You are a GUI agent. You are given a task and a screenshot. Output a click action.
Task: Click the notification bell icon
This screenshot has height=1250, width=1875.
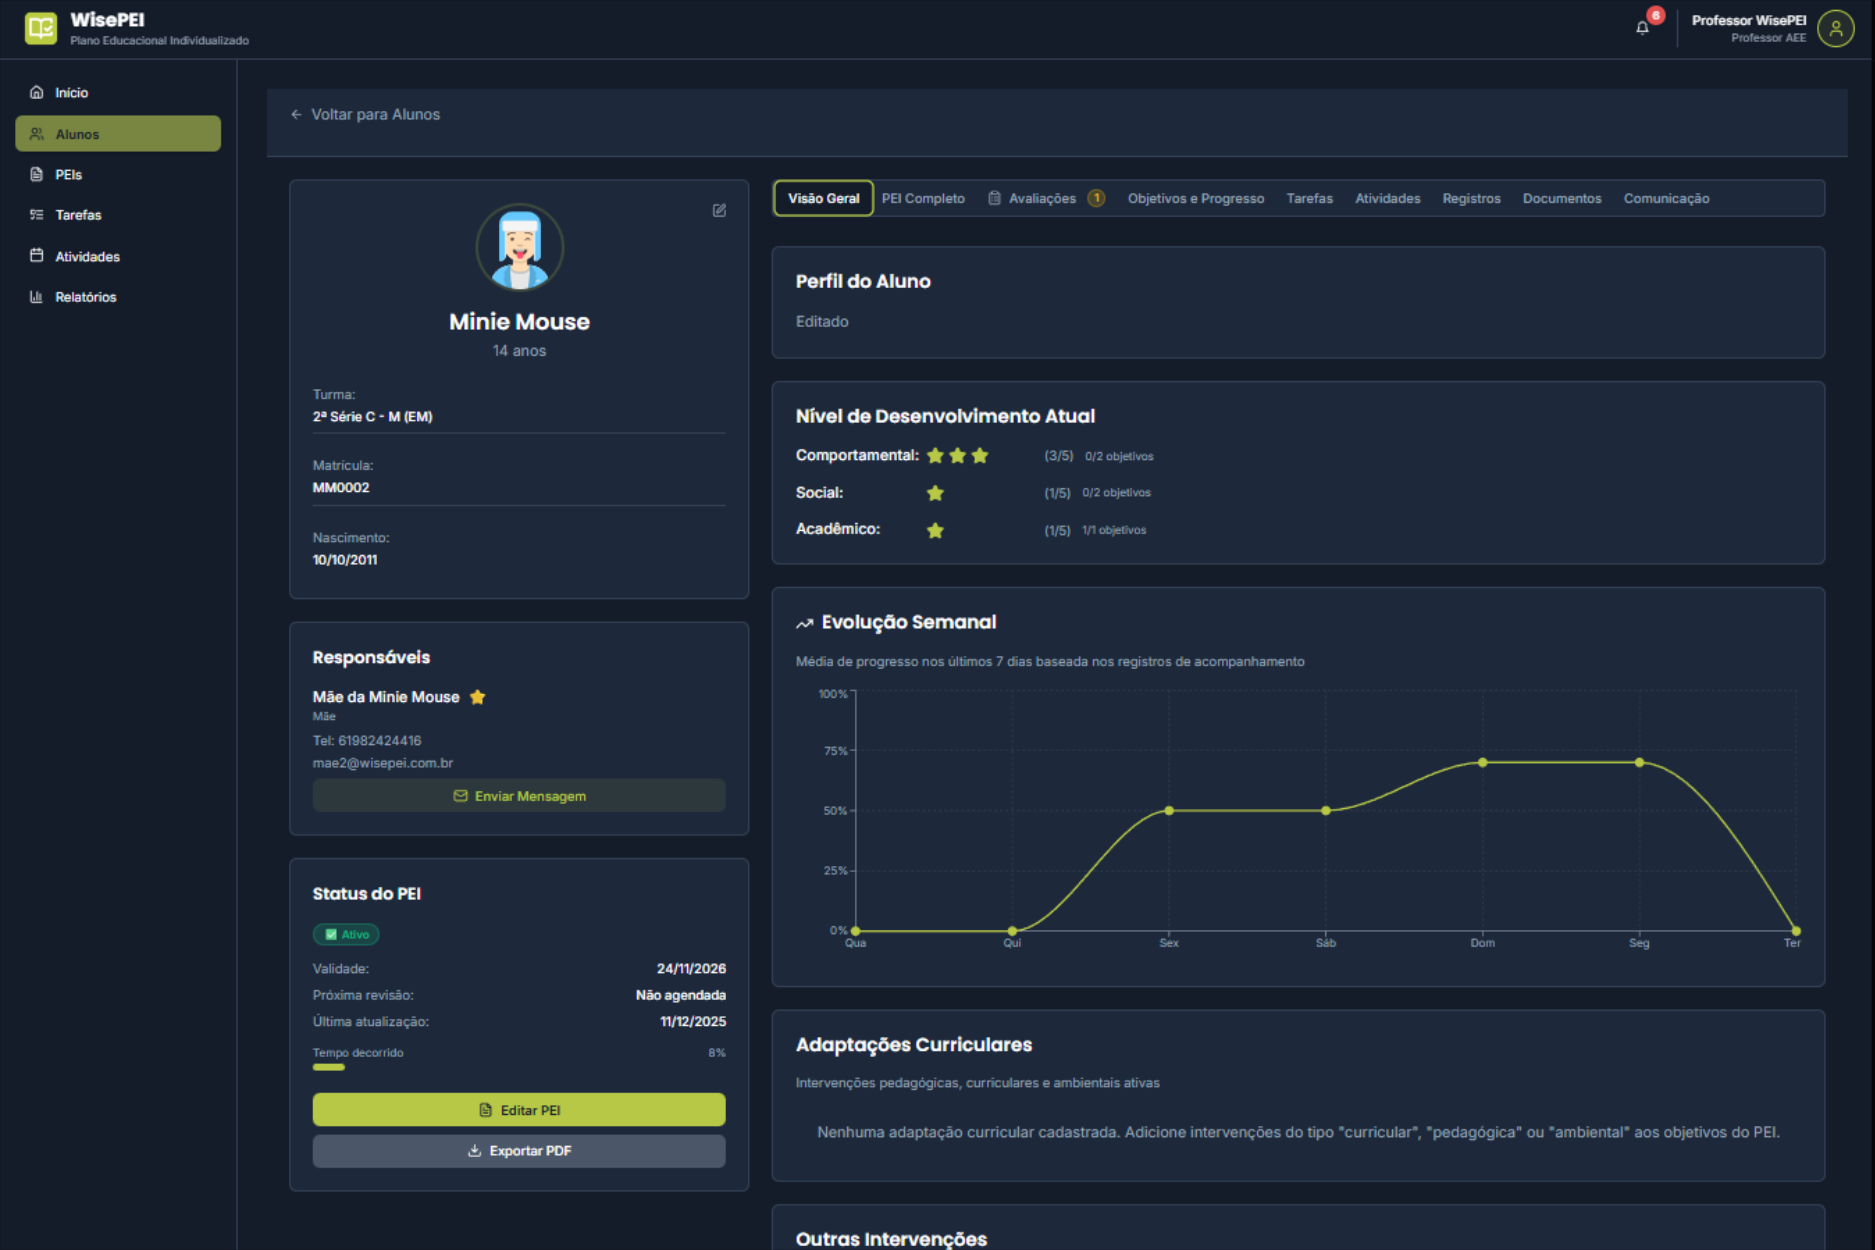pyautogui.click(x=1642, y=28)
